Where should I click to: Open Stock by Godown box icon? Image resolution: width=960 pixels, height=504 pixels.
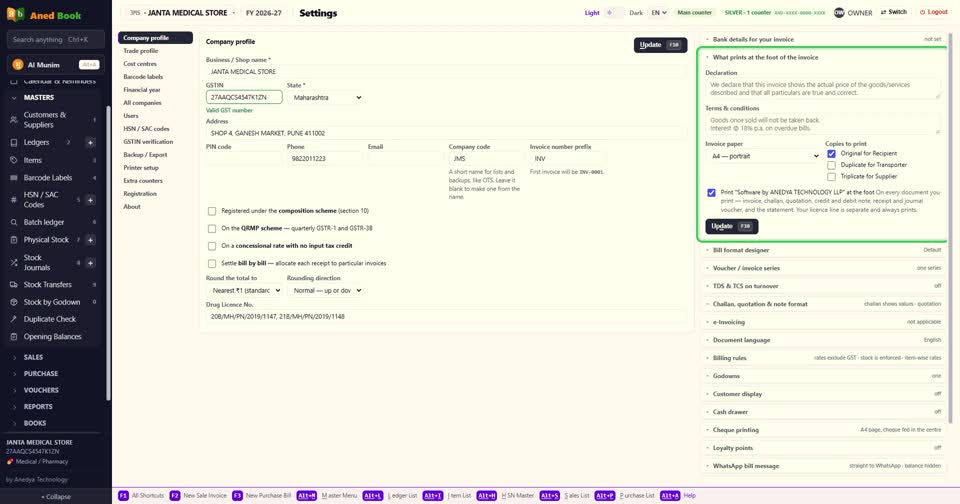tap(13, 302)
